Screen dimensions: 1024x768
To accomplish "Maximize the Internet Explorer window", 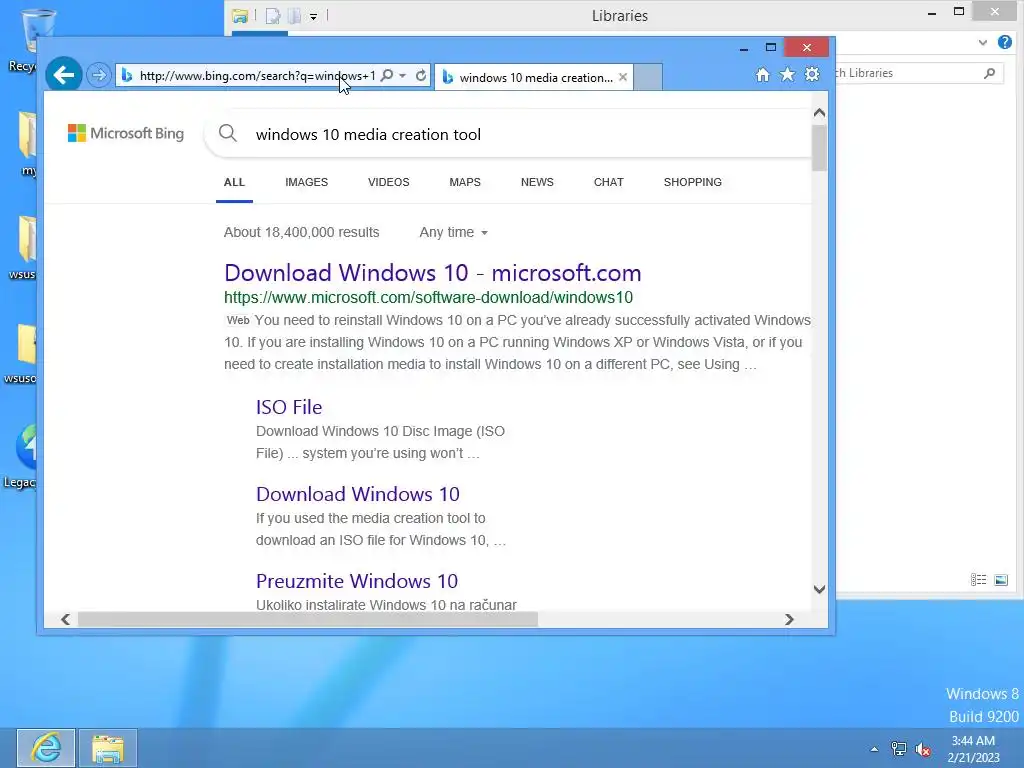I will [x=771, y=48].
